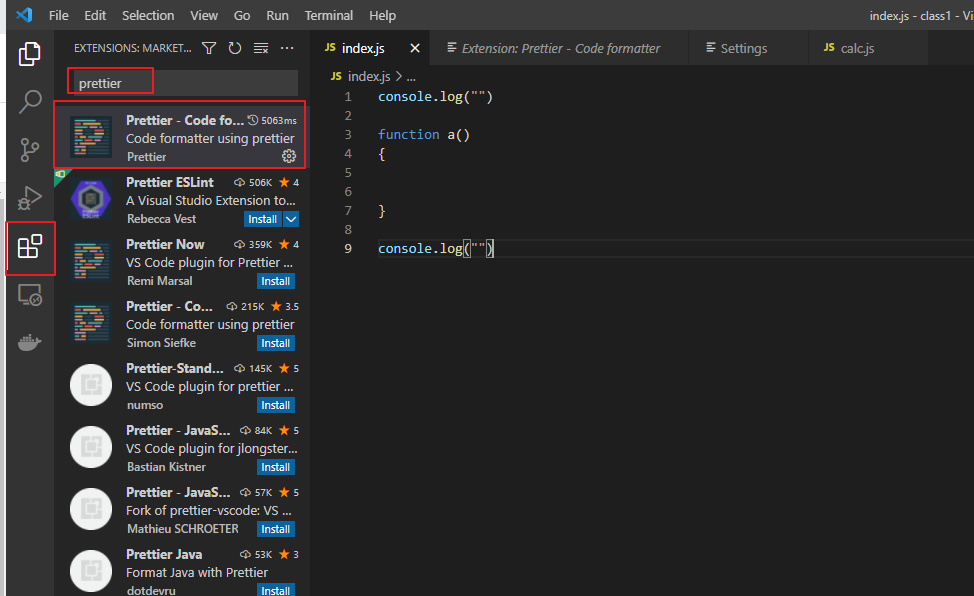The width and height of the screenshot is (974, 596).
Task: Install Simon Siefke's Prettier extension
Action: [276, 343]
